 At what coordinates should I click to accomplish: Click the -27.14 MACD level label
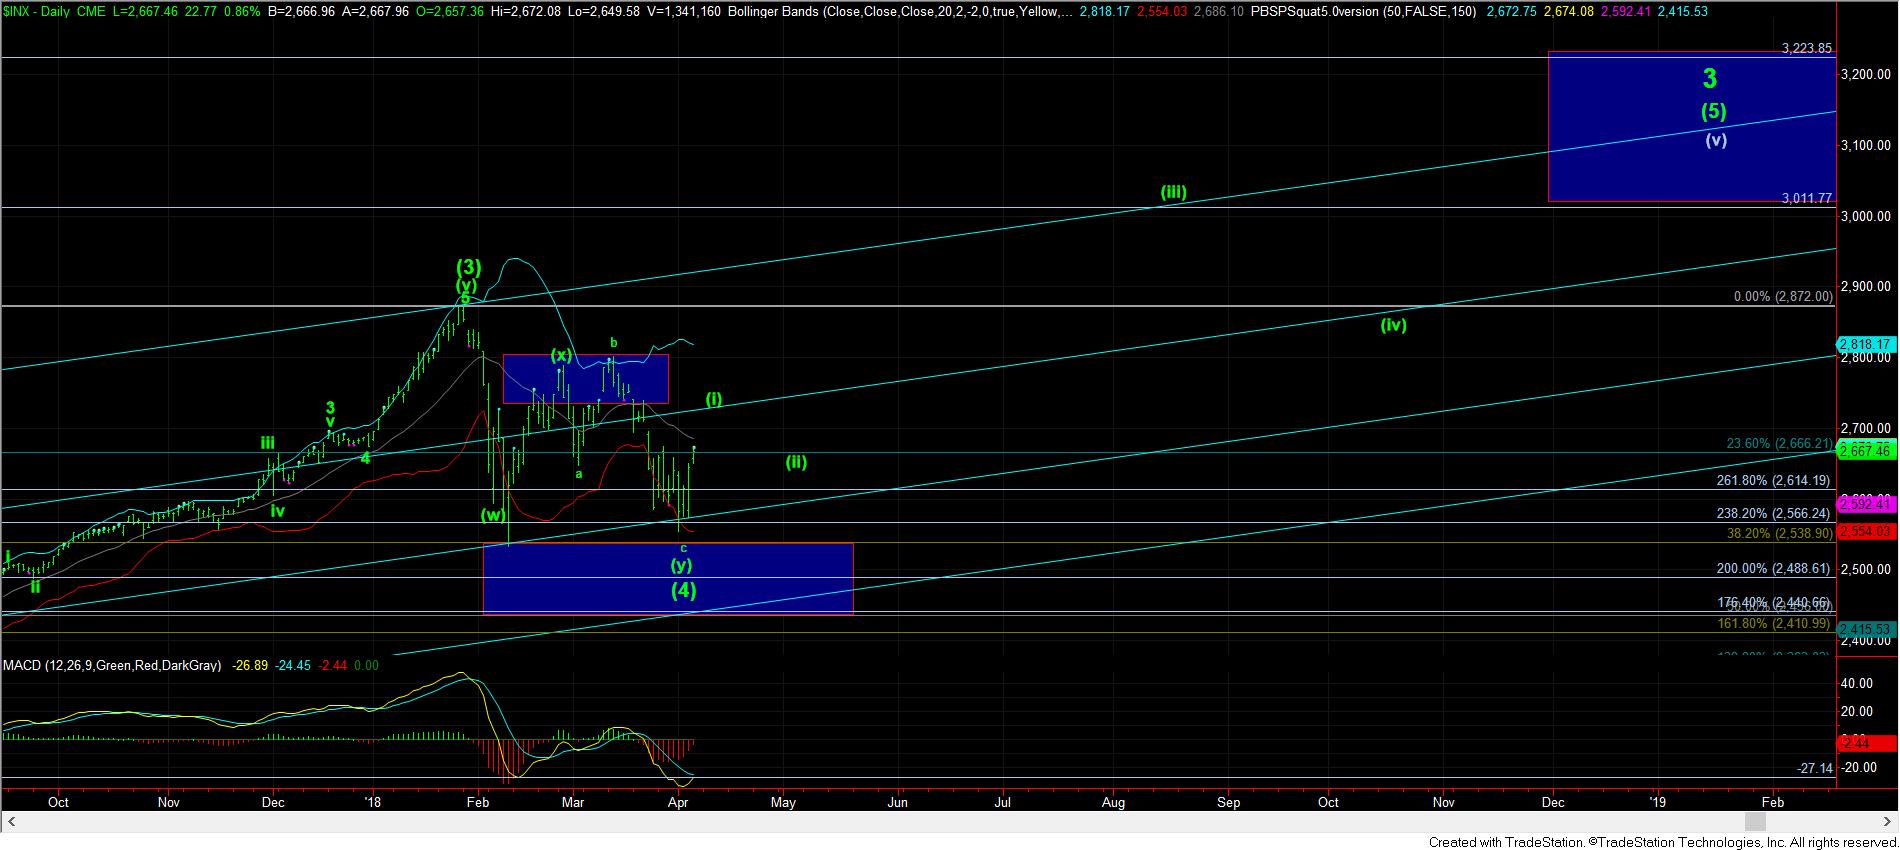pyautogui.click(x=1814, y=768)
